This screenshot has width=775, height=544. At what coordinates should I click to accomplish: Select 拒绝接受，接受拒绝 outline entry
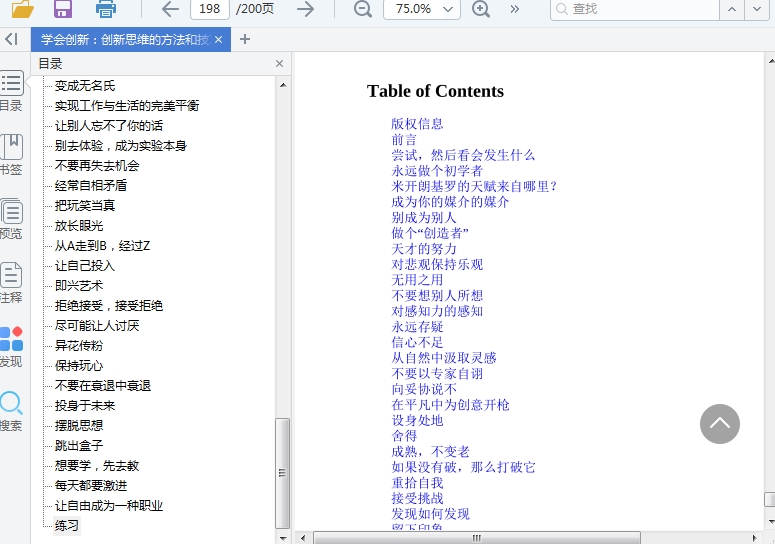[x=108, y=305]
